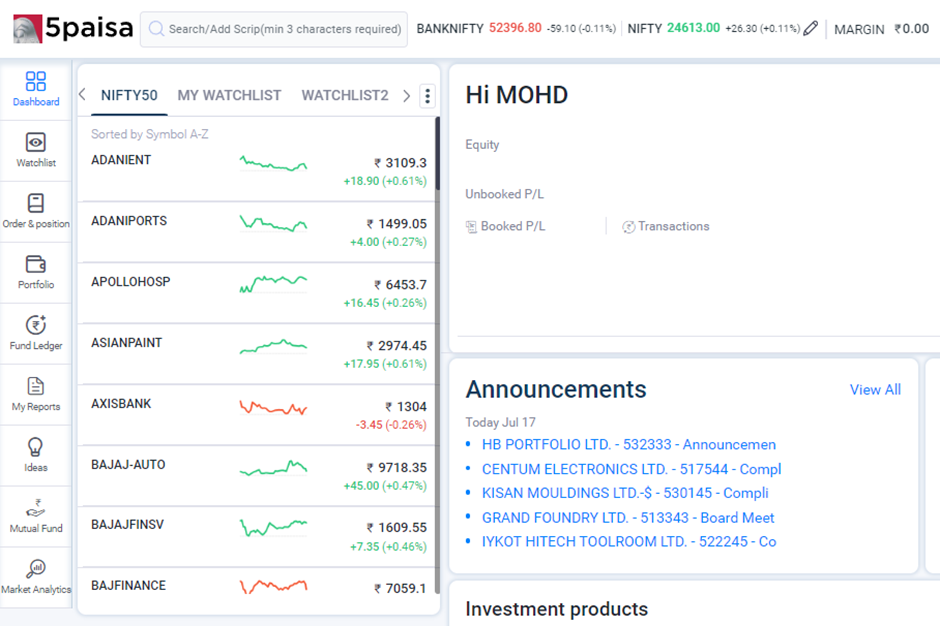The height and width of the screenshot is (626, 940).
Task: Click the APOLLOHOSP mini price chart
Action: [x=273, y=284]
